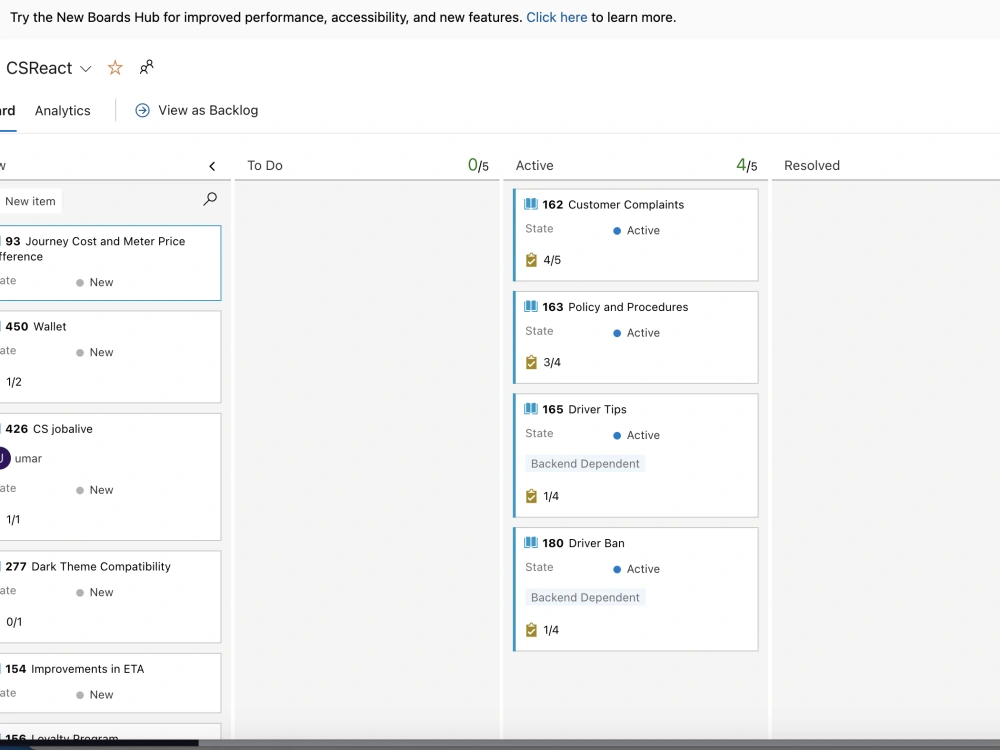The height and width of the screenshot is (750, 1000).
Task: Open Policy and Procedures card title
Action: pos(628,307)
